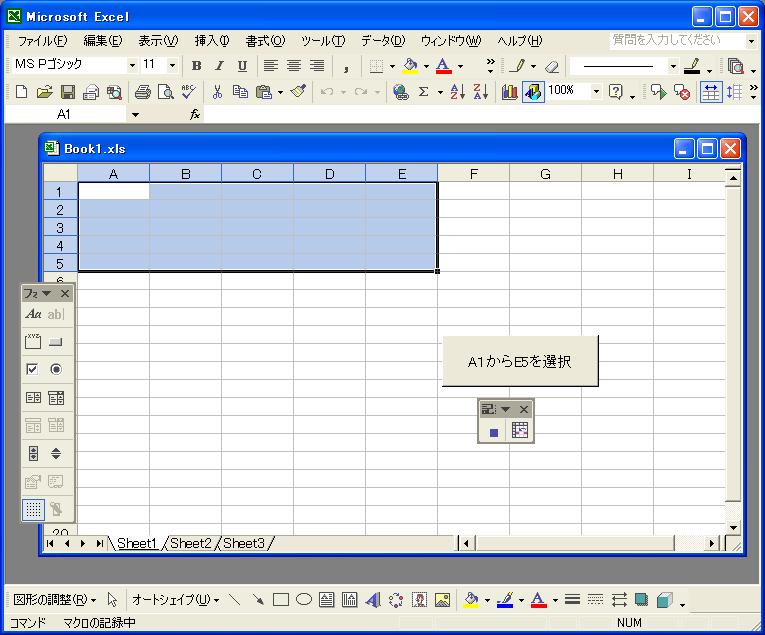Apply the Drawing toolbar blue Line Color

coord(505,599)
